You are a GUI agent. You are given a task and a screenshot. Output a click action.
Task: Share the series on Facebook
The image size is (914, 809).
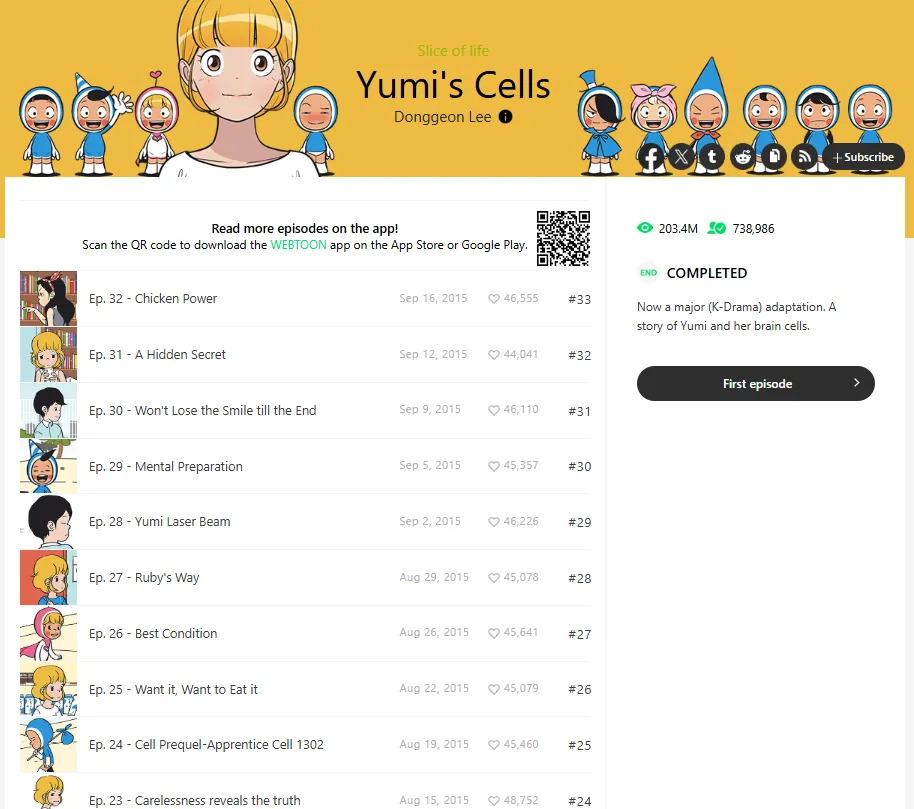click(x=651, y=157)
